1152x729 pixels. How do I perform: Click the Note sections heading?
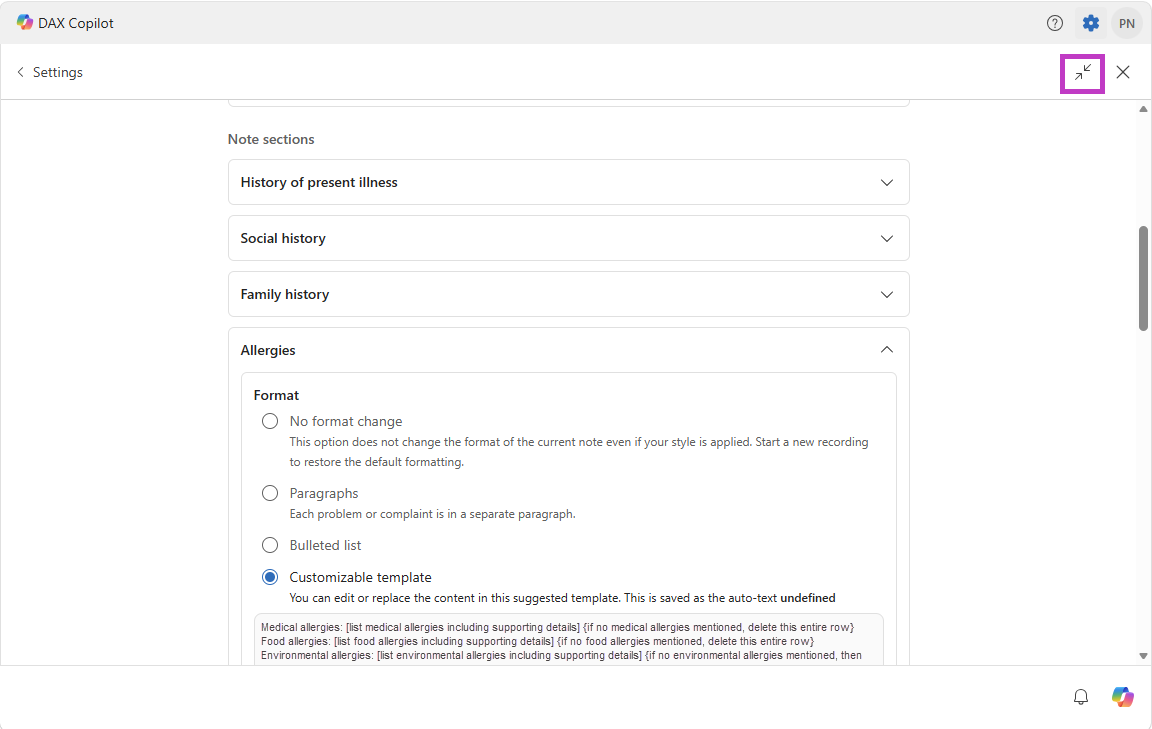tap(271, 139)
